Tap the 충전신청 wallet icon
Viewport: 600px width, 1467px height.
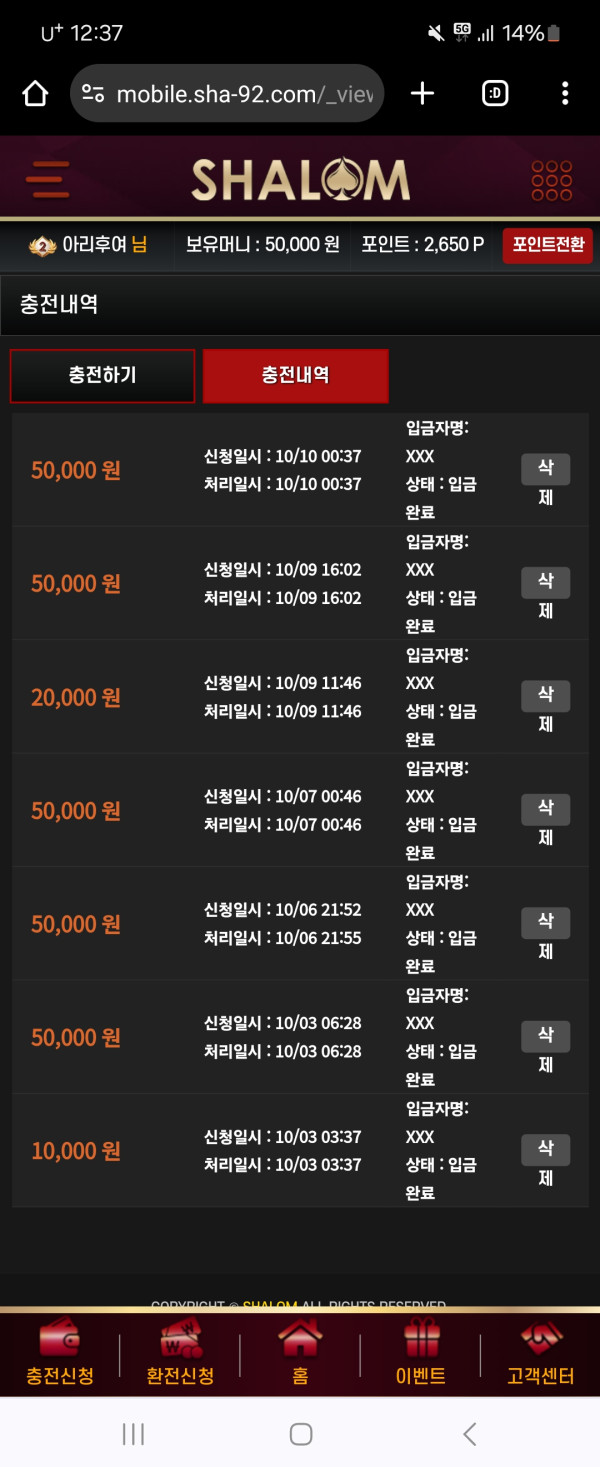coord(60,1339)
